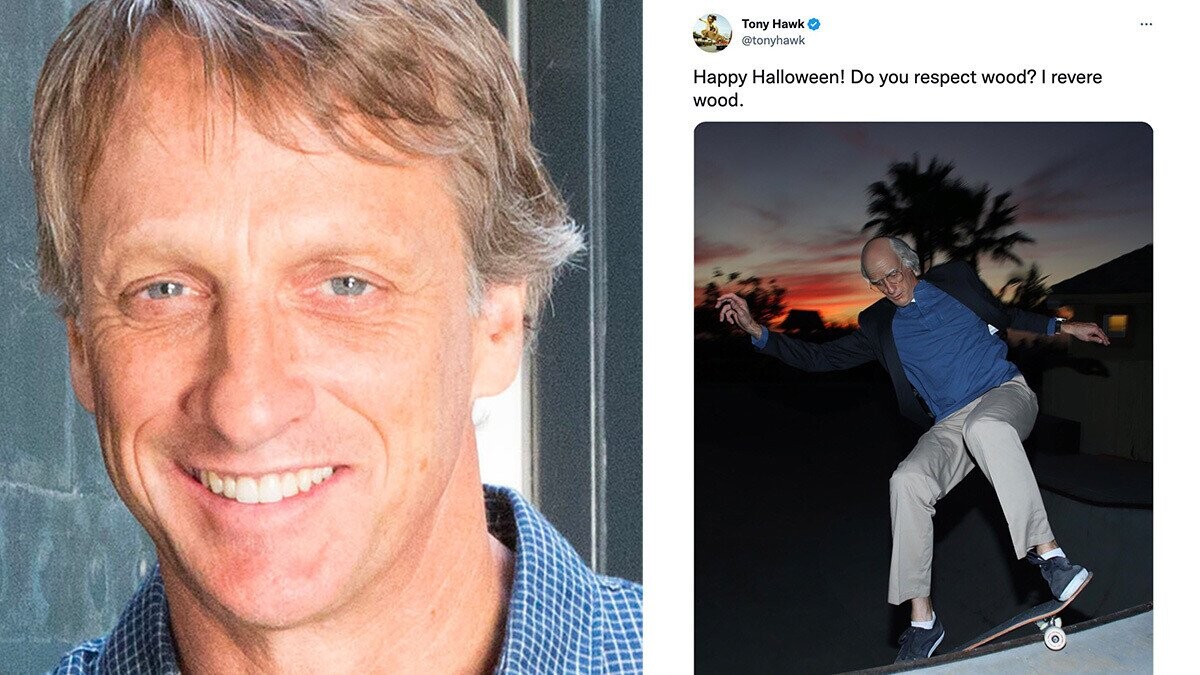Screen dimensions: 1200x675
Task: Click the large smiling portrait photo
Action: [321, 337]
